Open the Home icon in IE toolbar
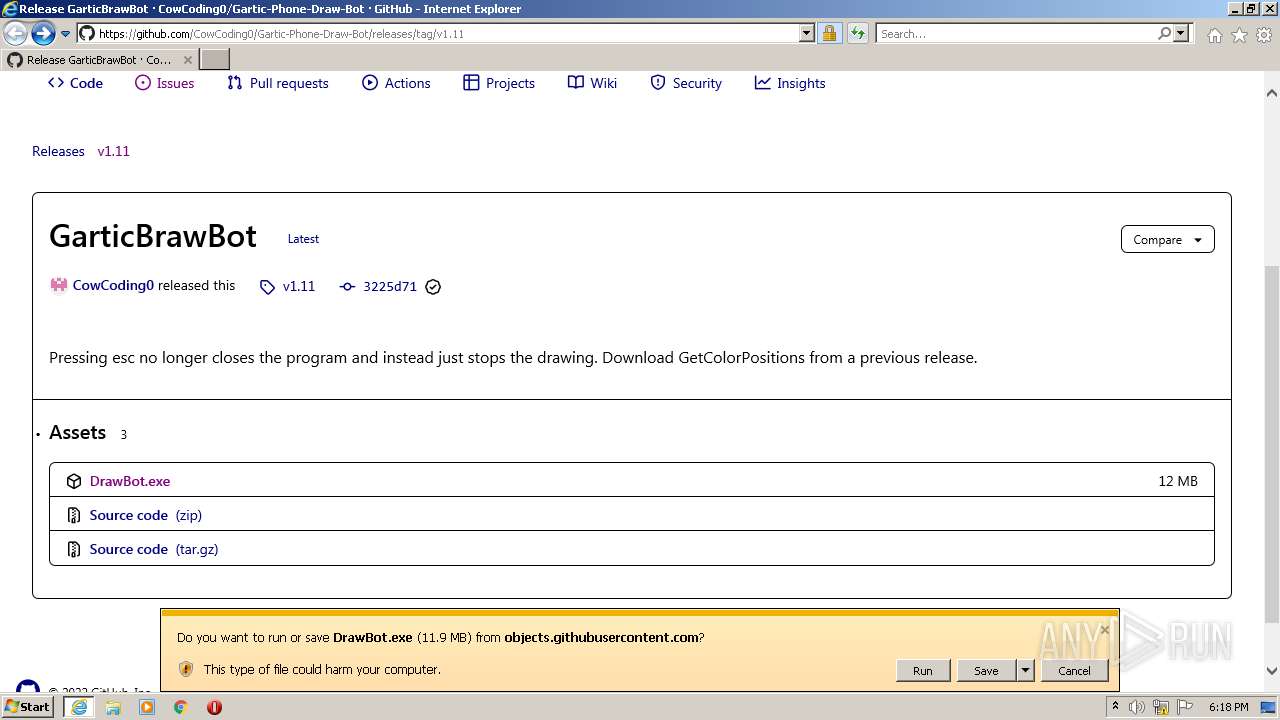 coord(1214,35)
